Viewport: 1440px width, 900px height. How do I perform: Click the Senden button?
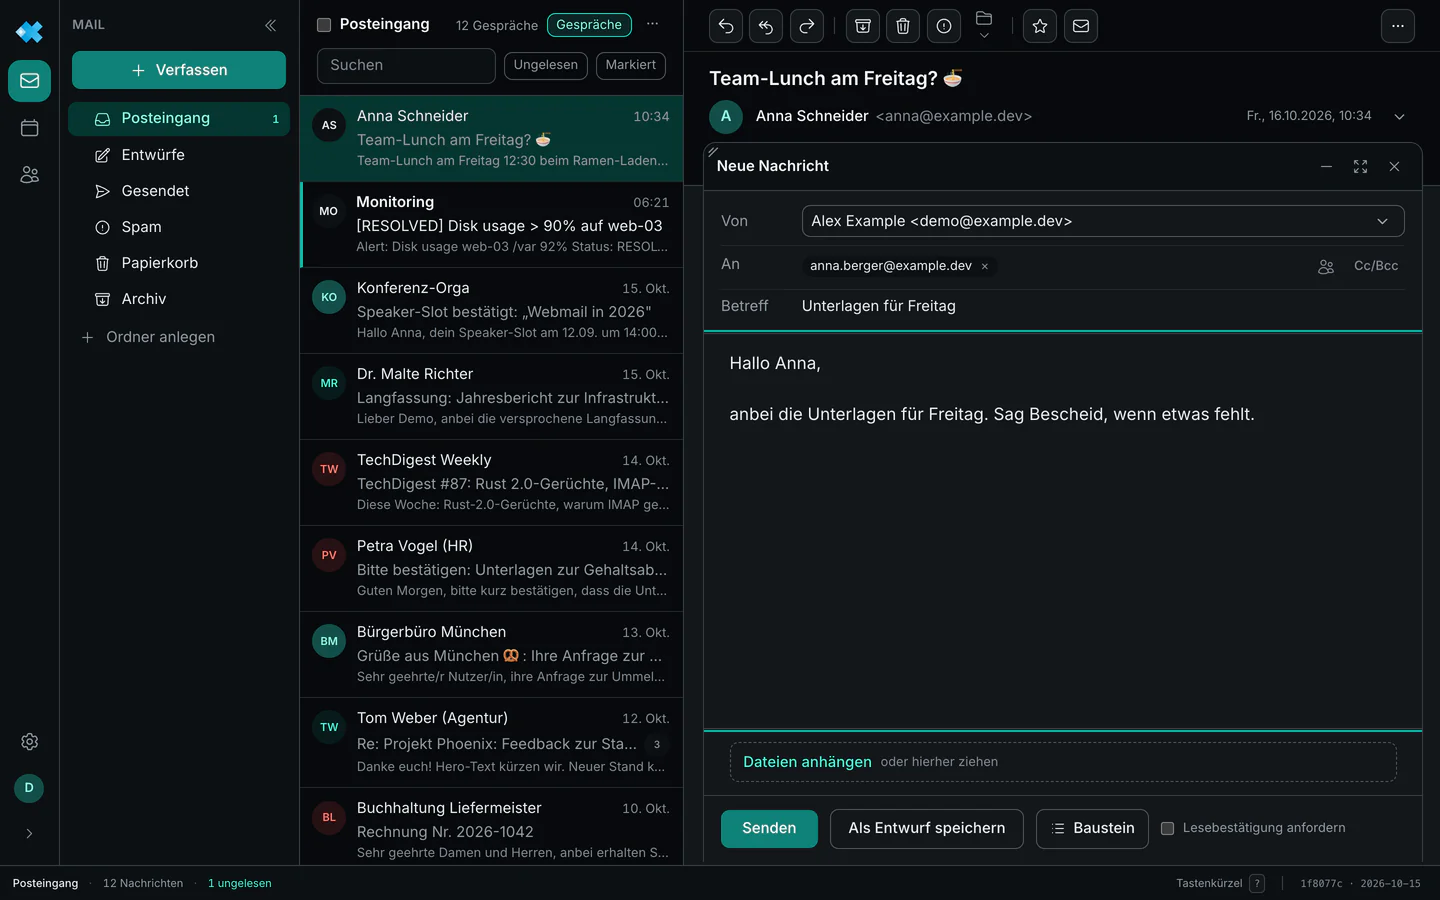[769, 829]
